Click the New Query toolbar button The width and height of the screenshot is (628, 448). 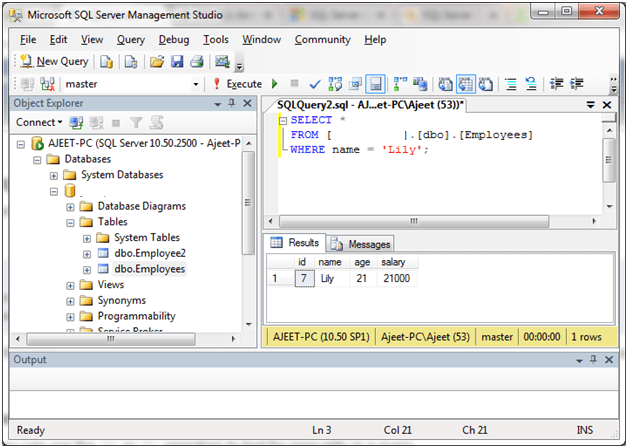click(x=54, y=62)
